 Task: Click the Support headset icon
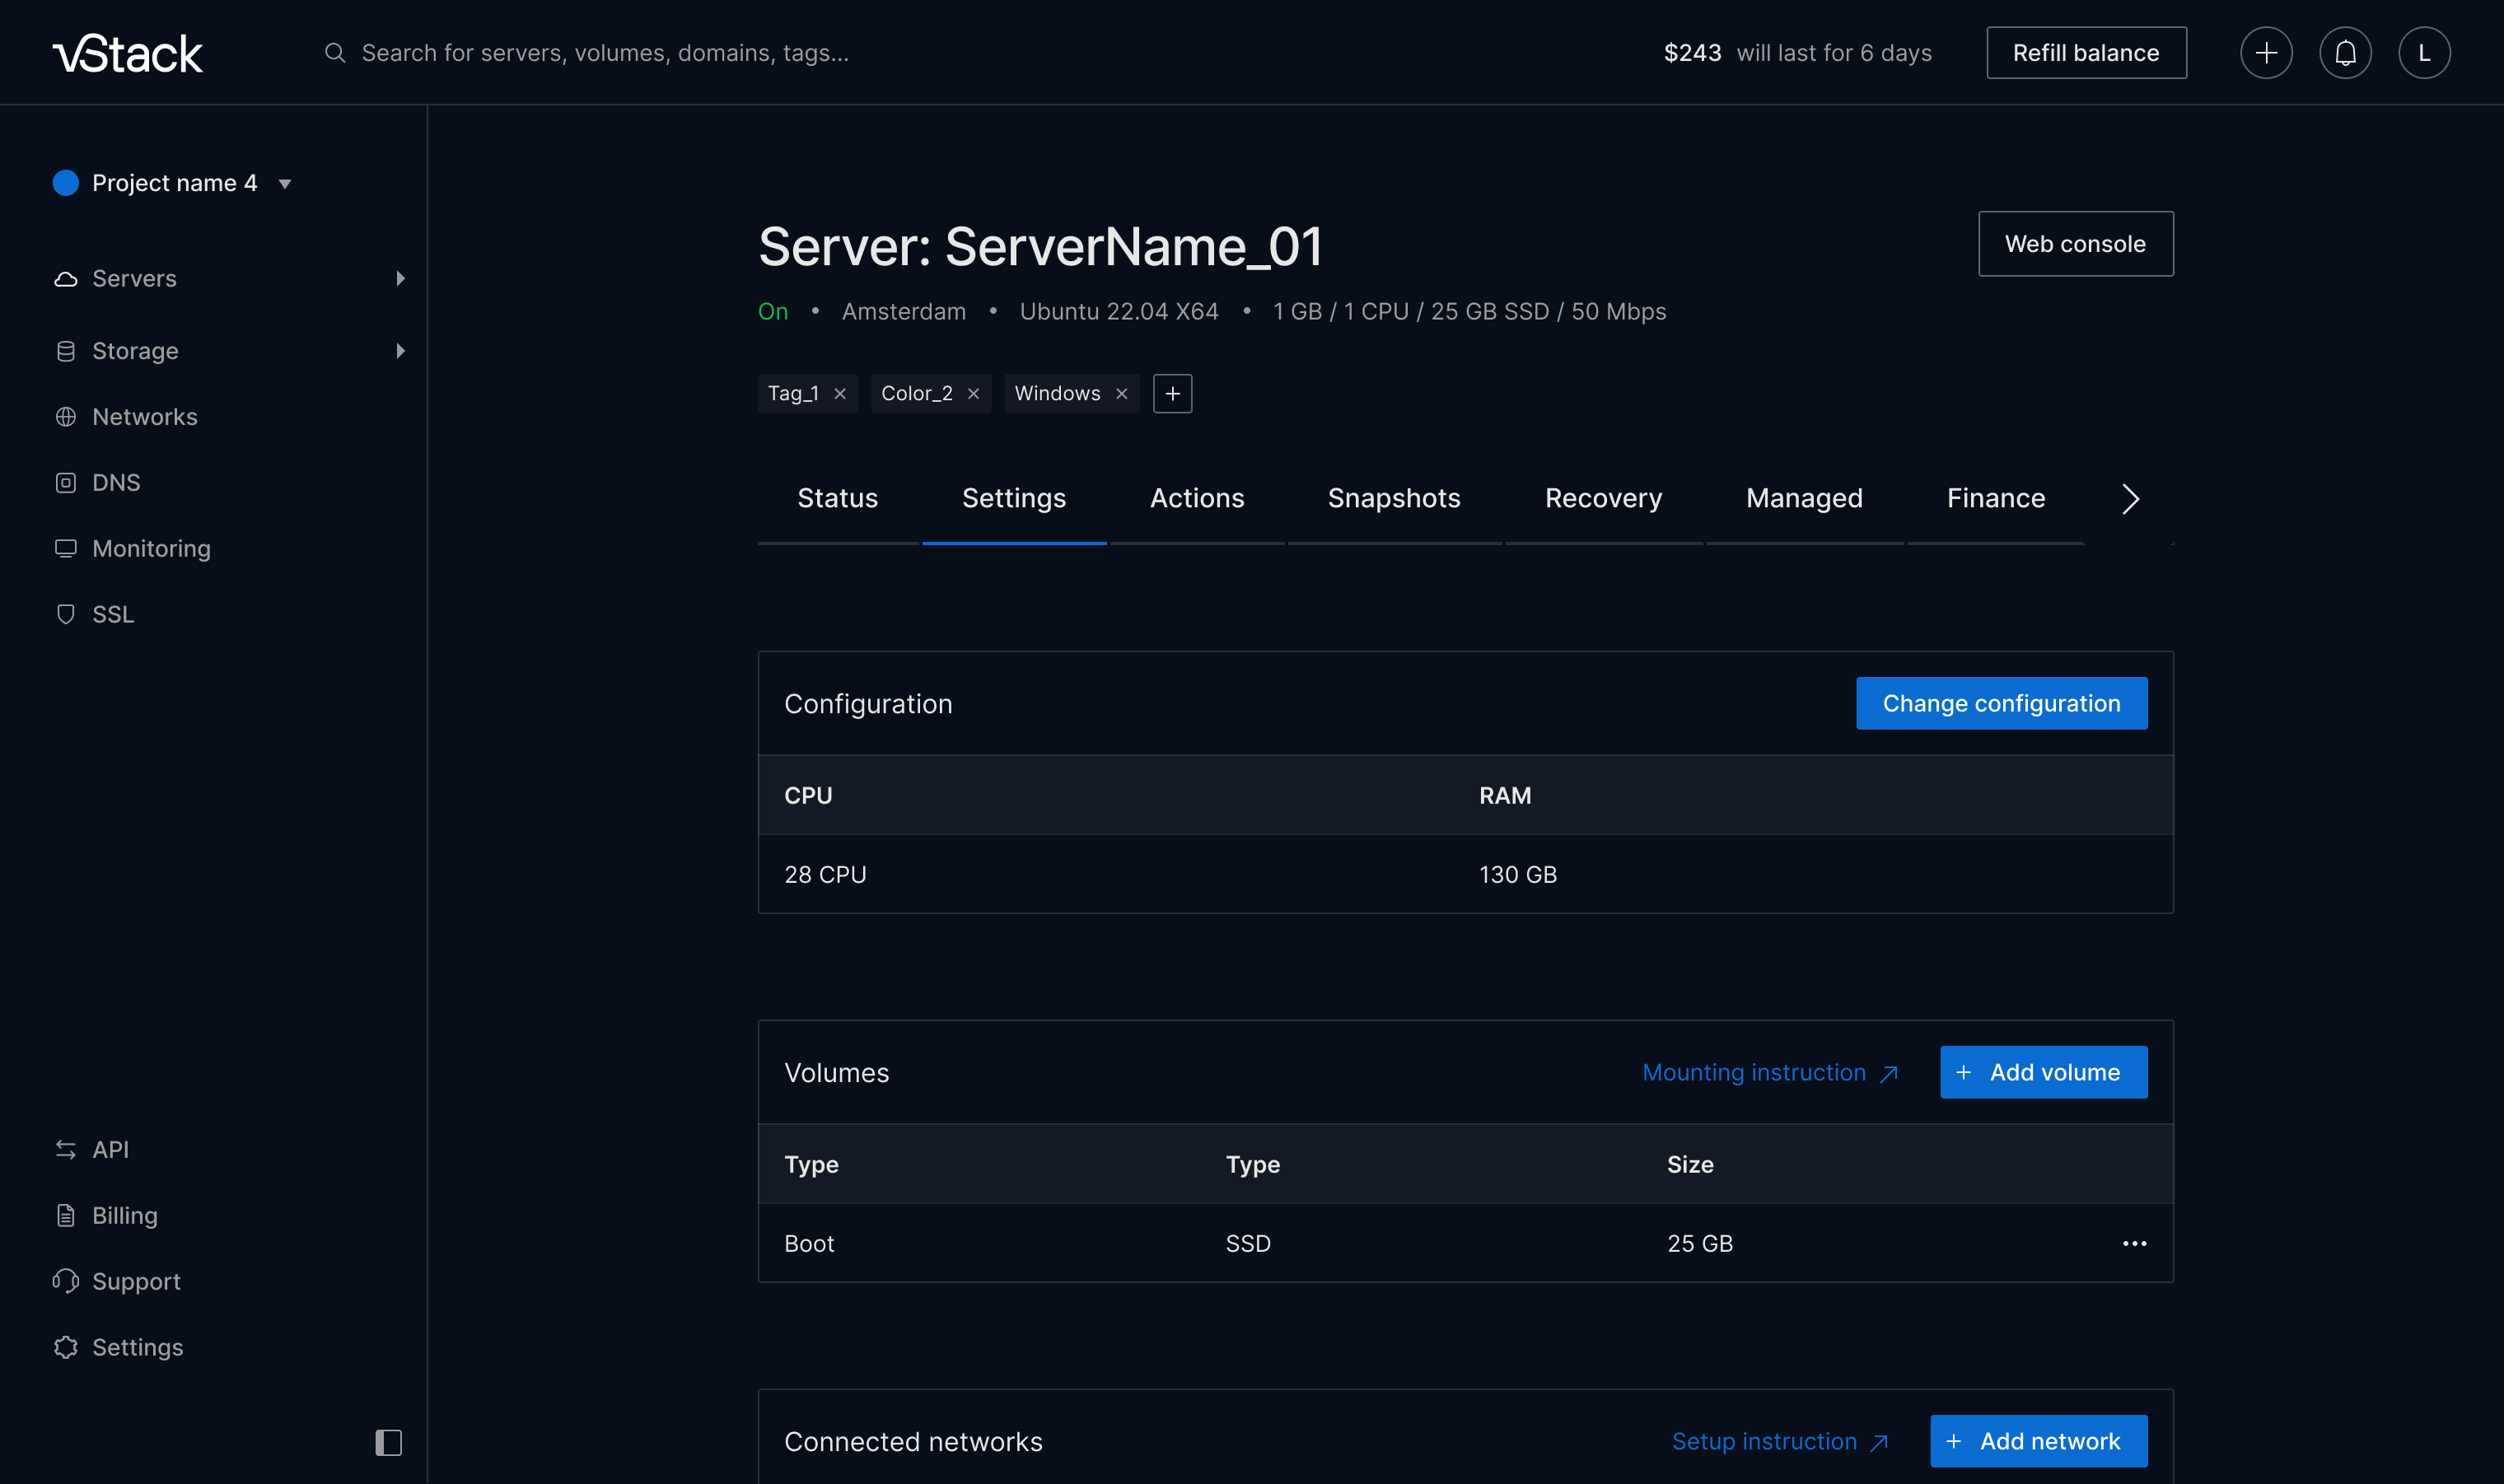pos(66,1282)
